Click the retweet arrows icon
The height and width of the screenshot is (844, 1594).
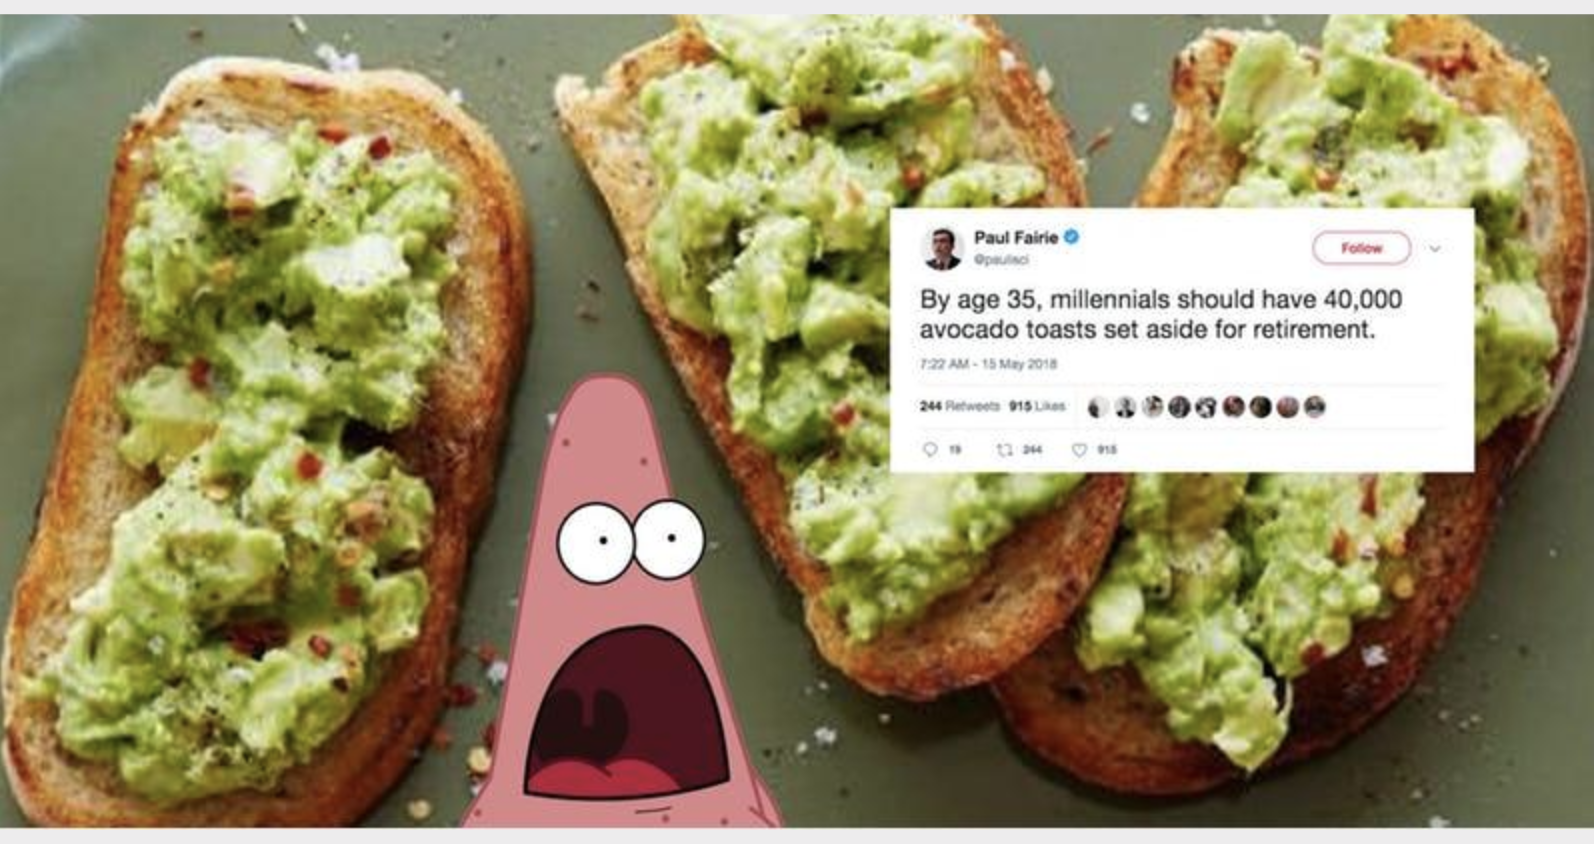point(1005,450)
